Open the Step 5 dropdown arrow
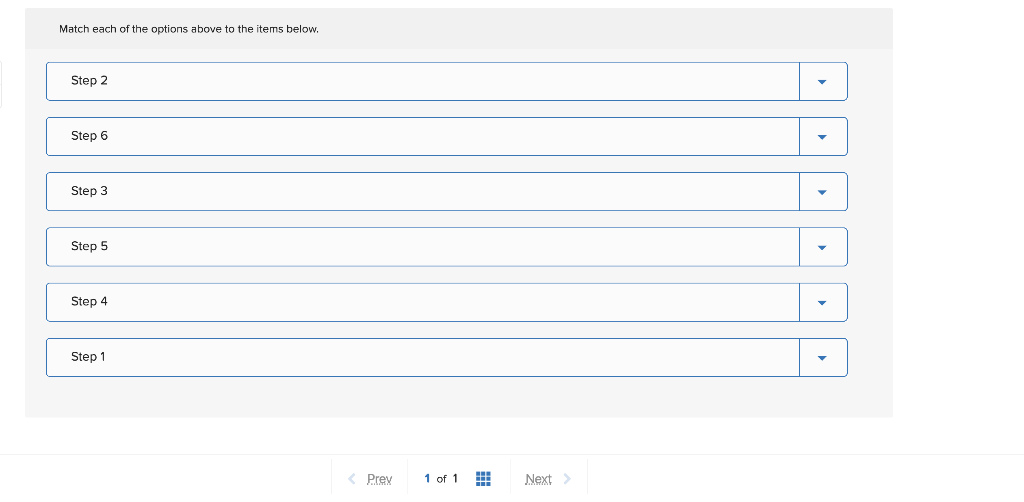 pos(822,247)
